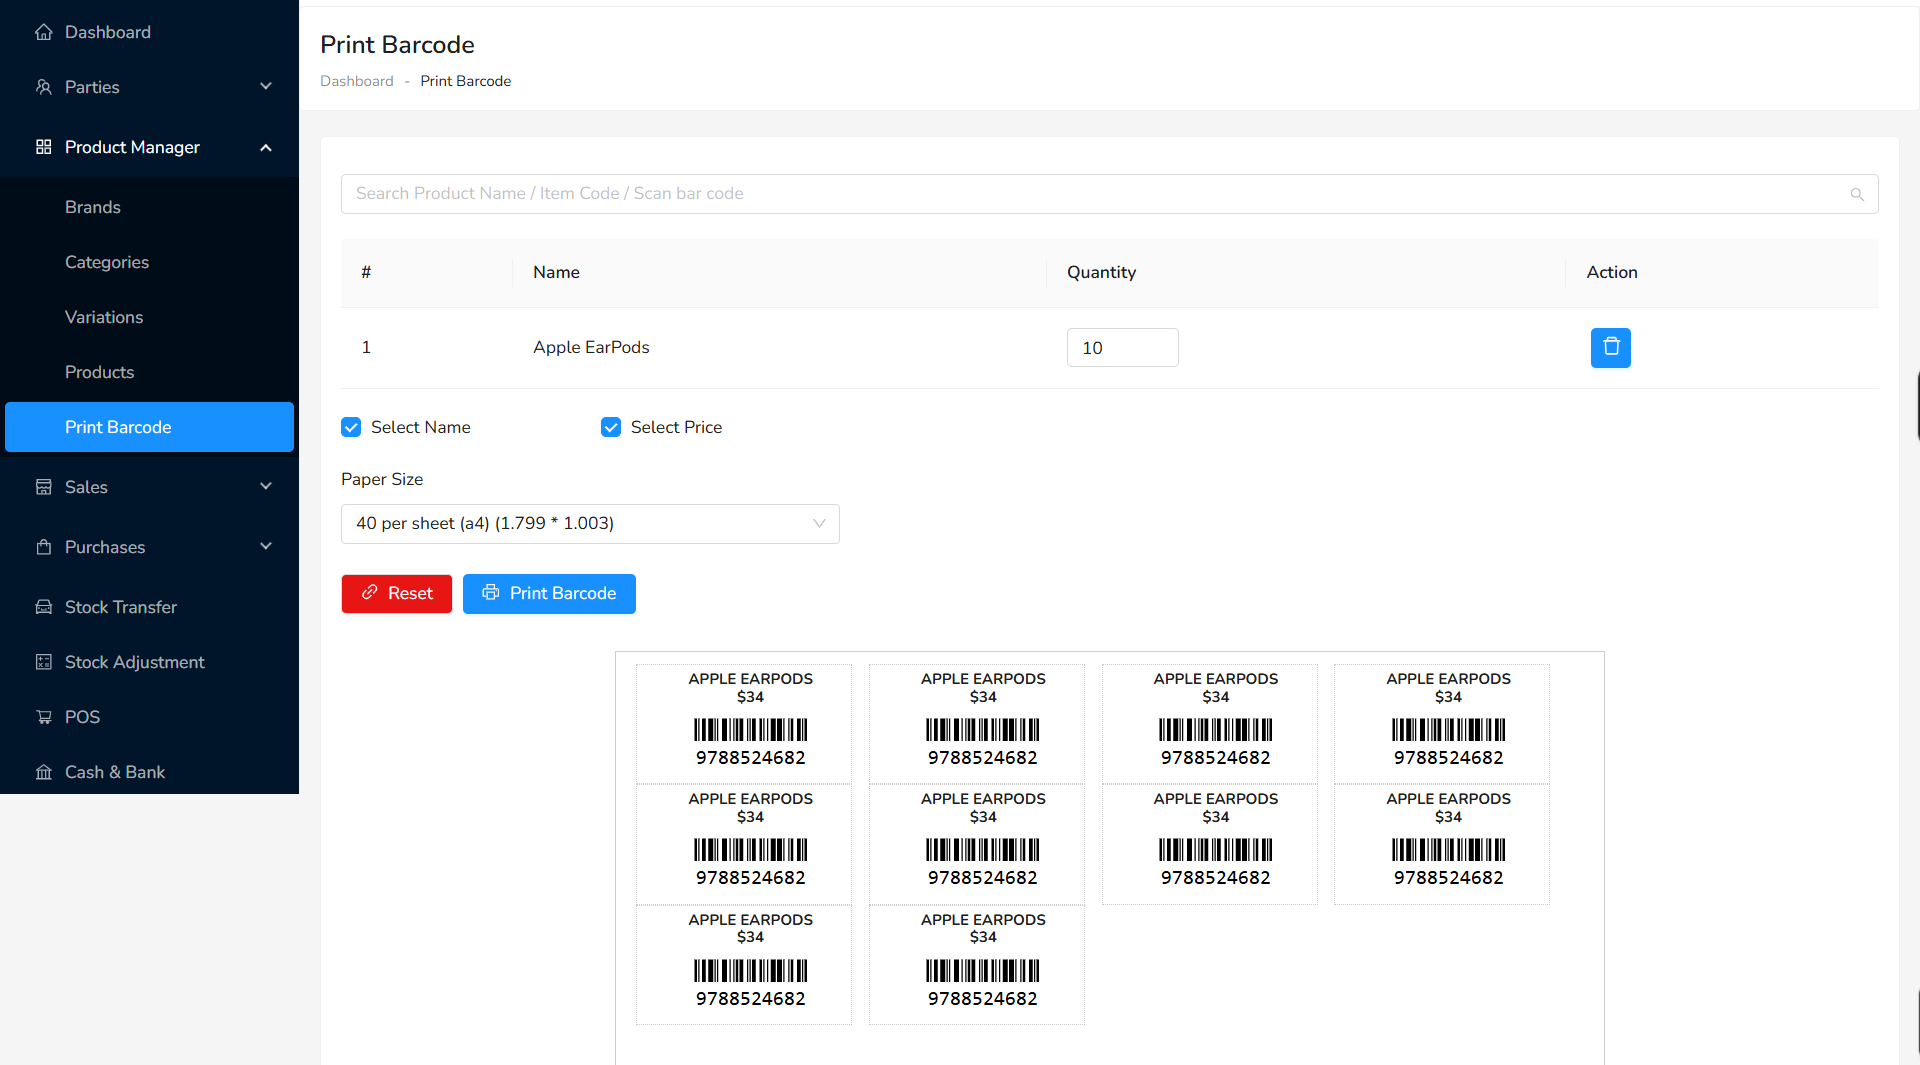Click the link icon on Reset button
The width and height of the screenshot is (1920, 1065).
point(369,593)
